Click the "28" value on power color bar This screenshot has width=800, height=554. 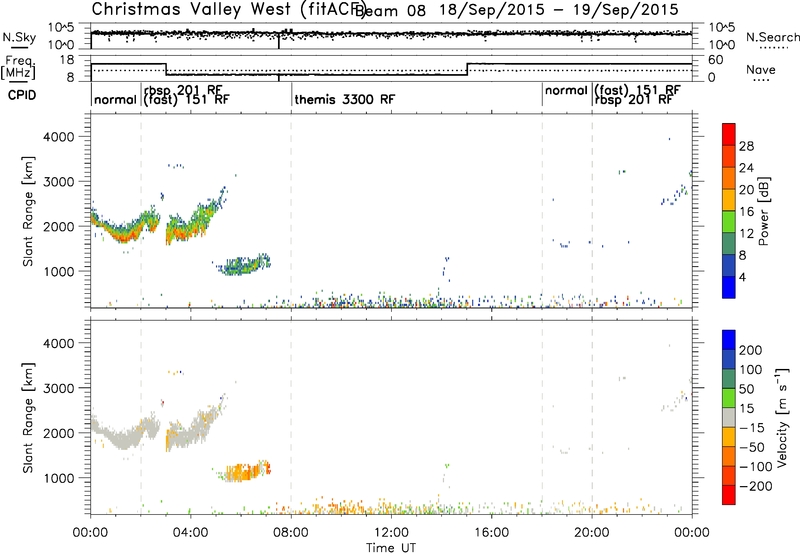pyautogui.click(x=746, y=146)
